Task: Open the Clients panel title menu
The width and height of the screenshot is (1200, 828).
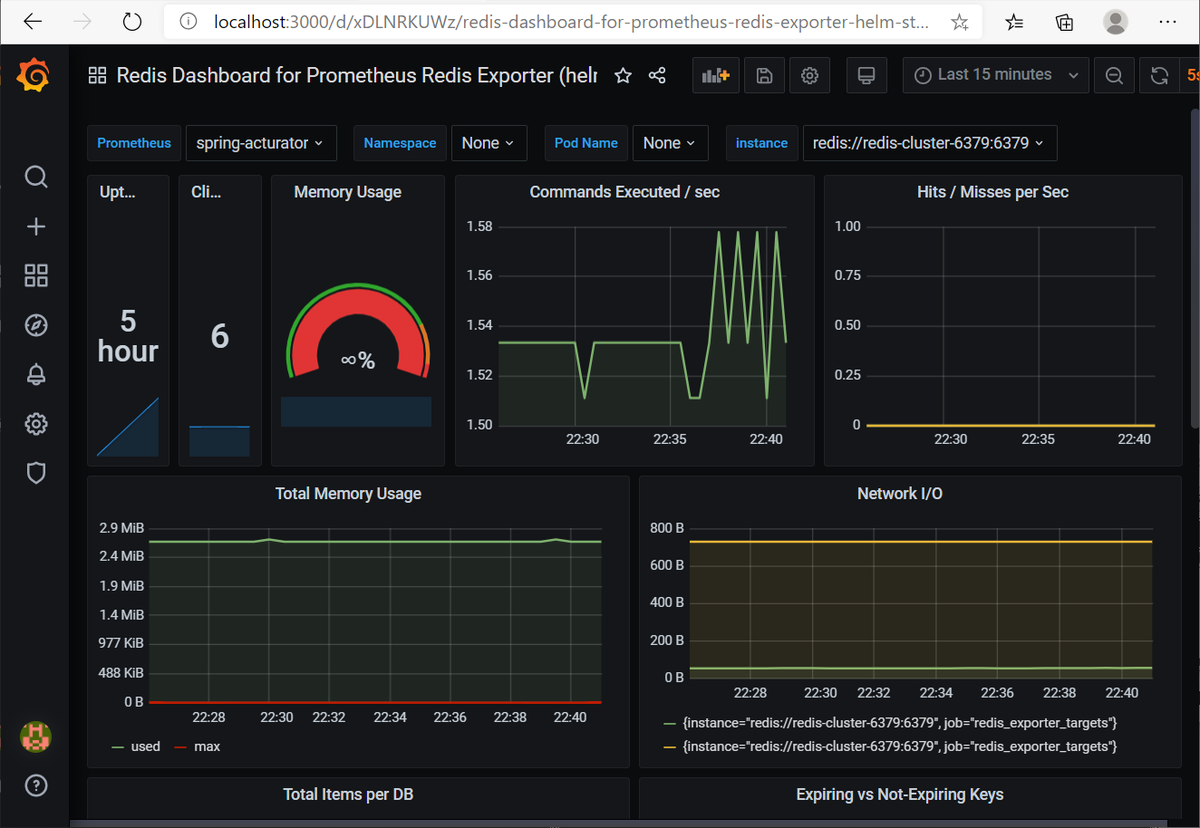Action: [206, 192]
